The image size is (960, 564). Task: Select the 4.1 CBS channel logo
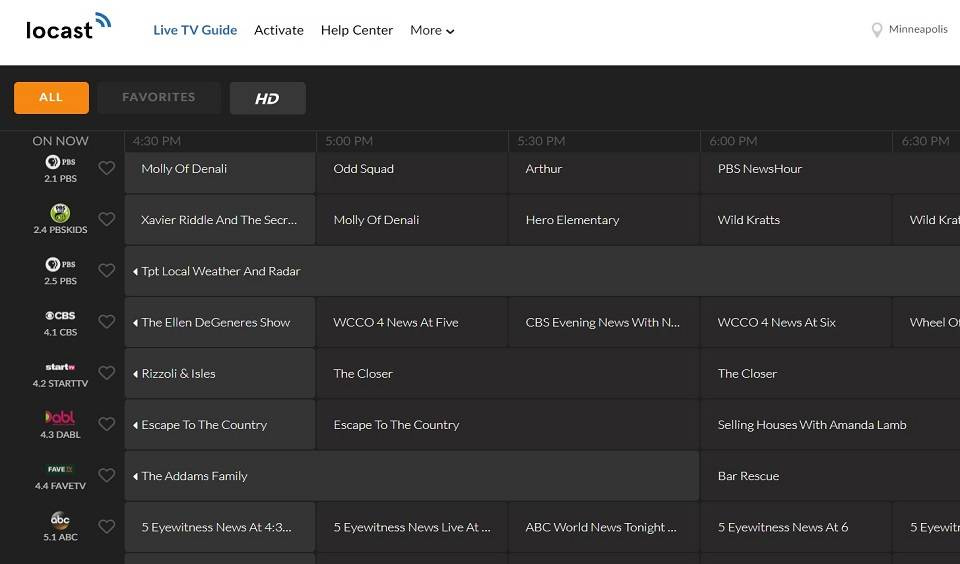60,315
